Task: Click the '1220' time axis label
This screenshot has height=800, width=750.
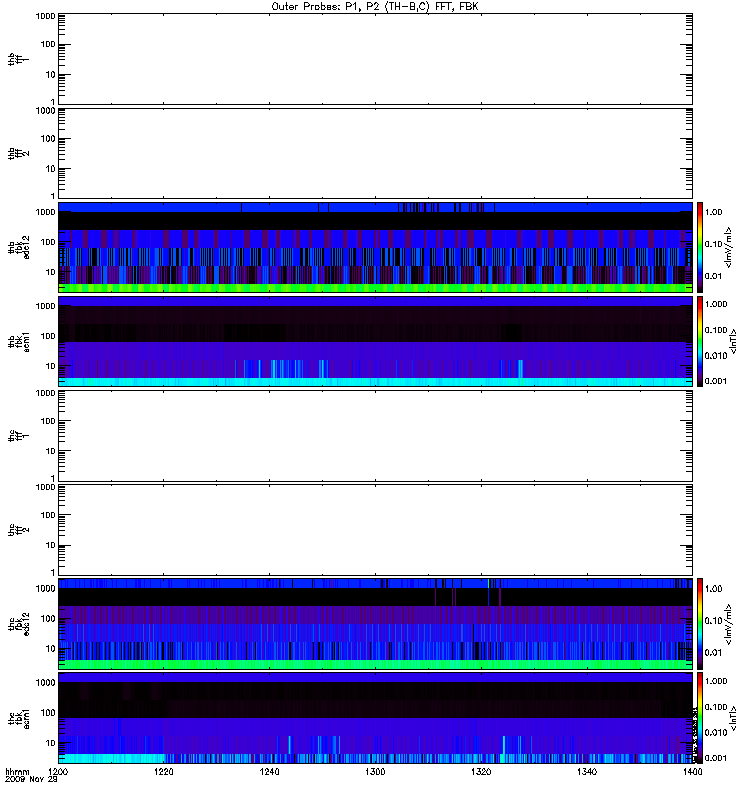Action: (164, 772)
